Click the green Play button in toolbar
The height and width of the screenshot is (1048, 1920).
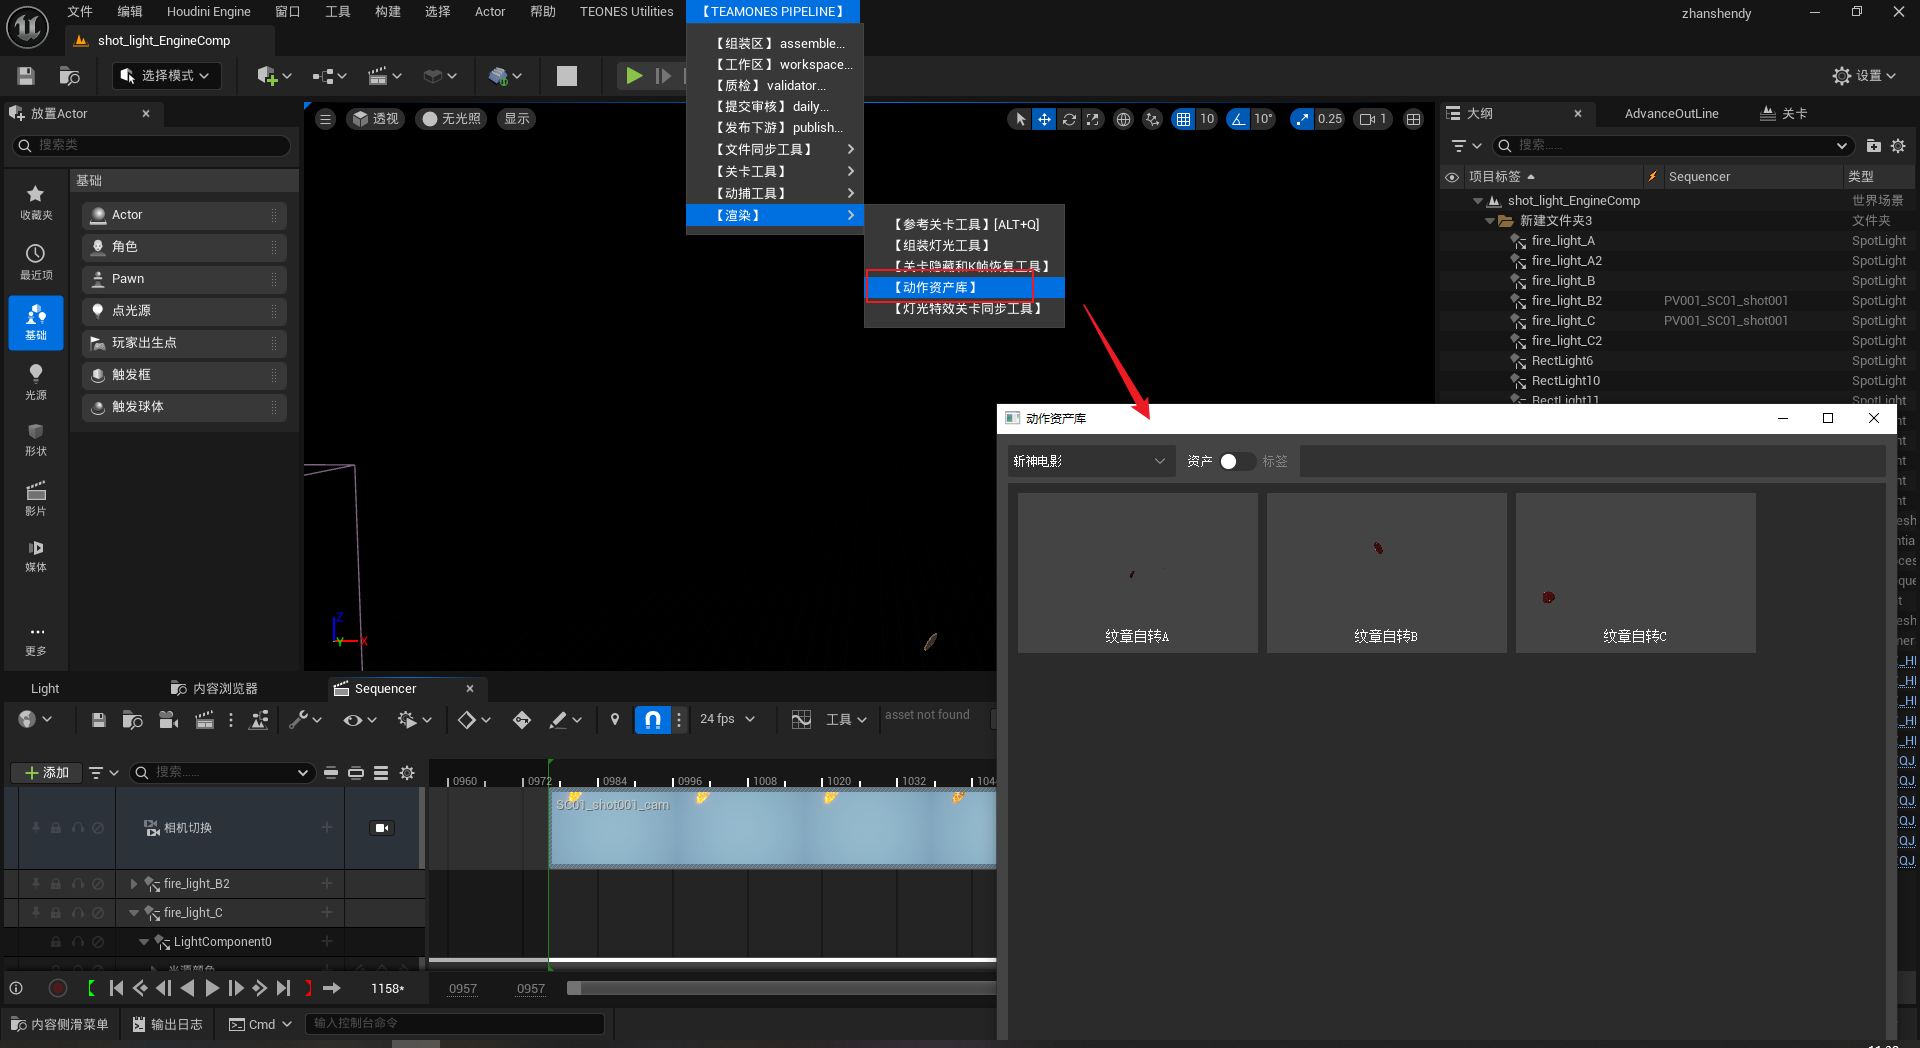tap(633, 76)
